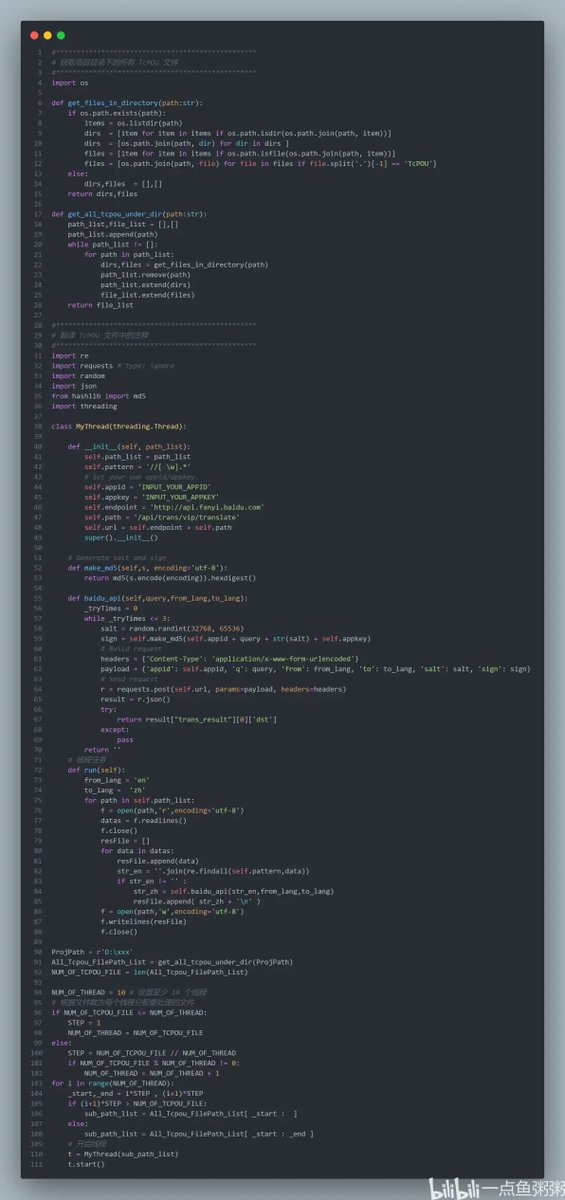
Task: Click 'from hashlib import md5' line
Action: pos(98,396)
